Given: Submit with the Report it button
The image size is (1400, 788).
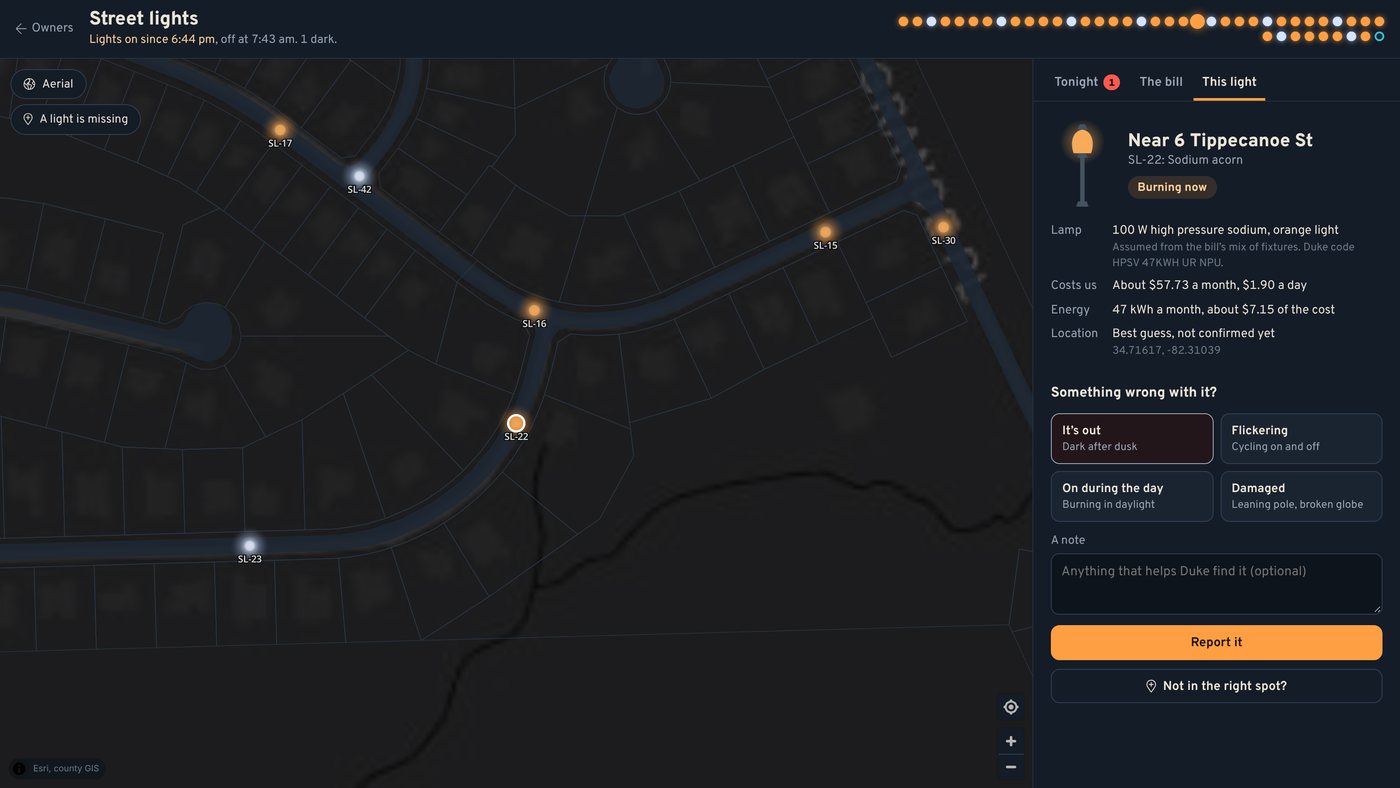Looking at the screenshot, I should (1216, 643).
